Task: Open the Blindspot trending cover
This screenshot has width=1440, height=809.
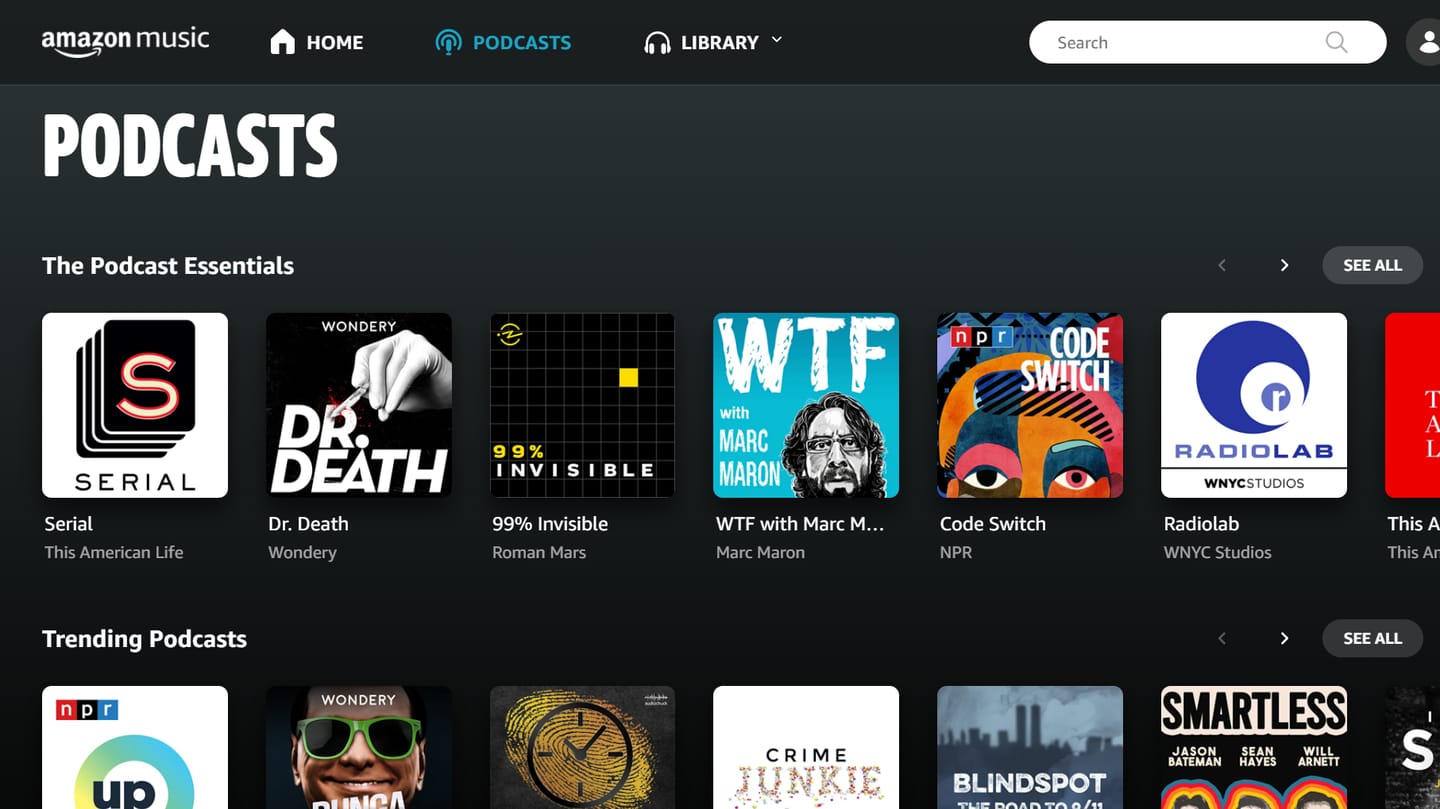Action: click(x=1030, y=748)
